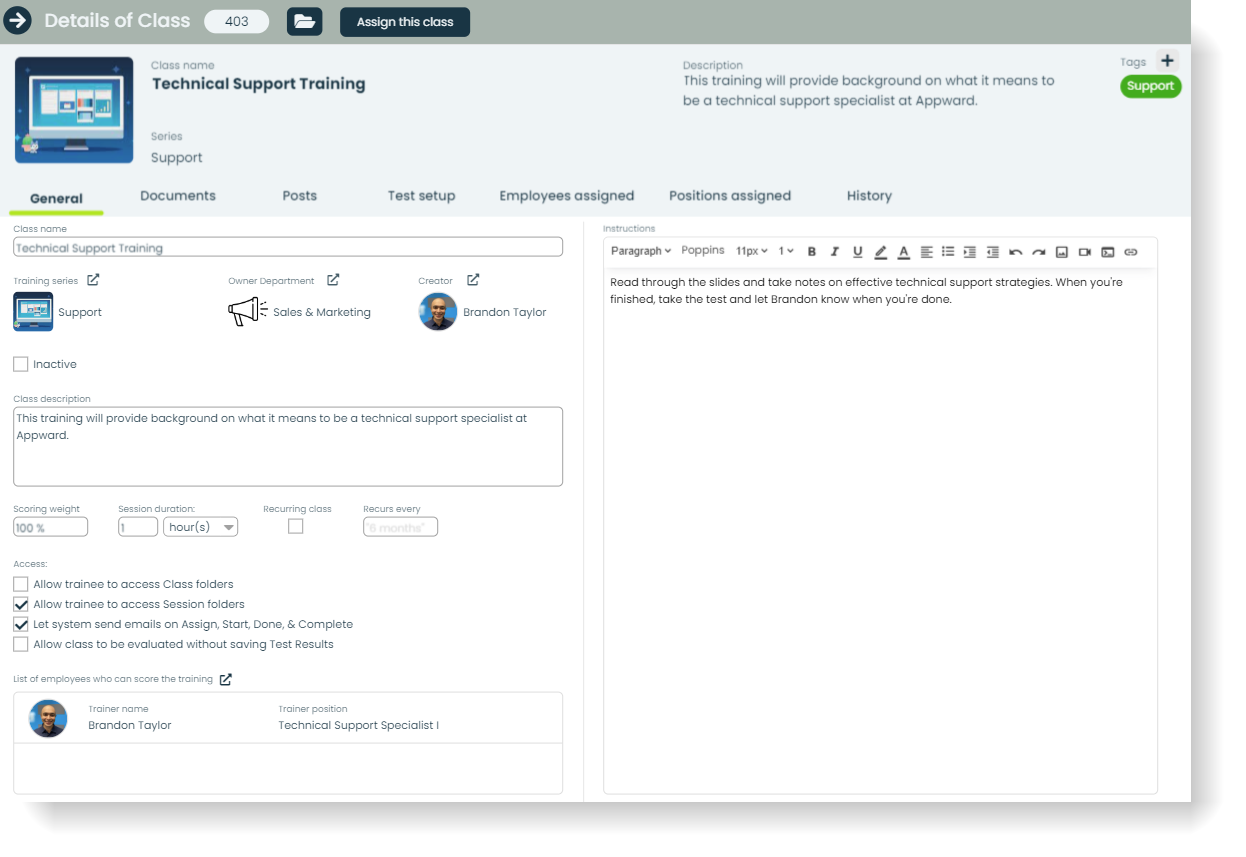Open Training series external link icon

[93, 280]
